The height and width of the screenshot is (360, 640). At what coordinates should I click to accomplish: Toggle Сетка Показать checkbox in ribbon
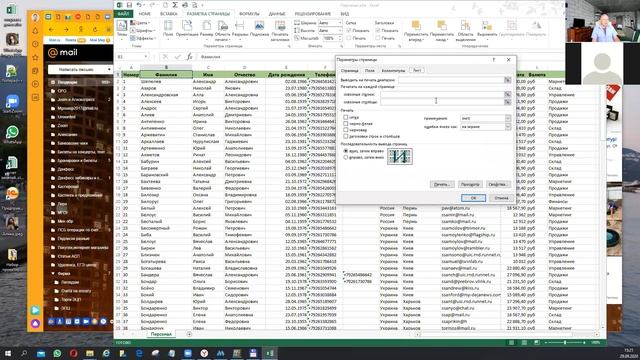coord(349,31)
